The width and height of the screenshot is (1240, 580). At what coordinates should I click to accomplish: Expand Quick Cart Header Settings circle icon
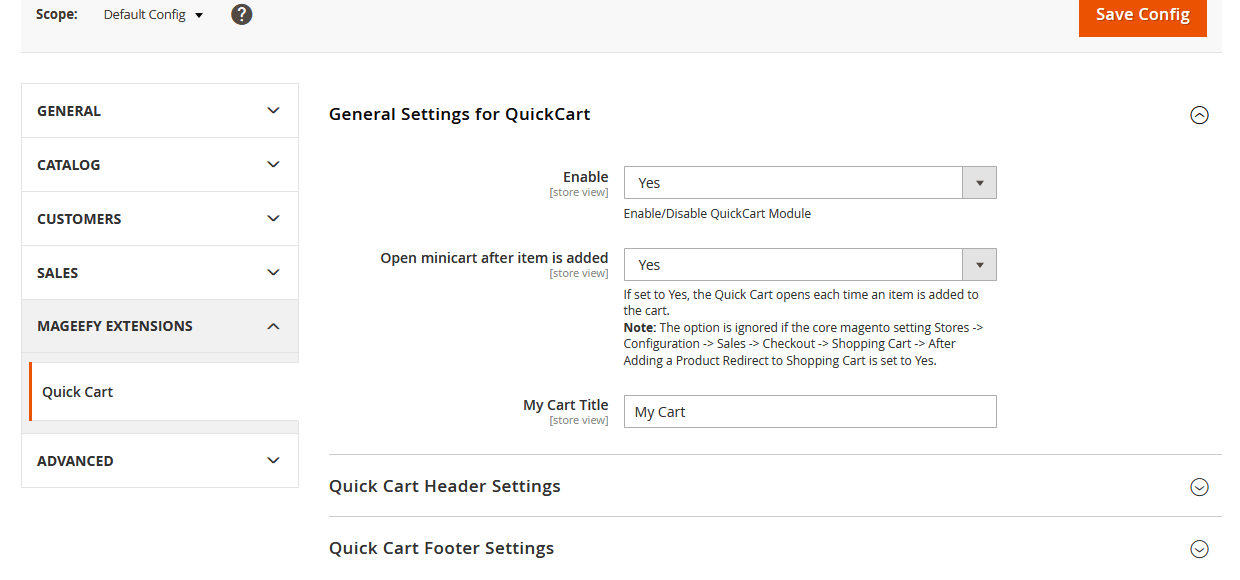click(1199, 487)
